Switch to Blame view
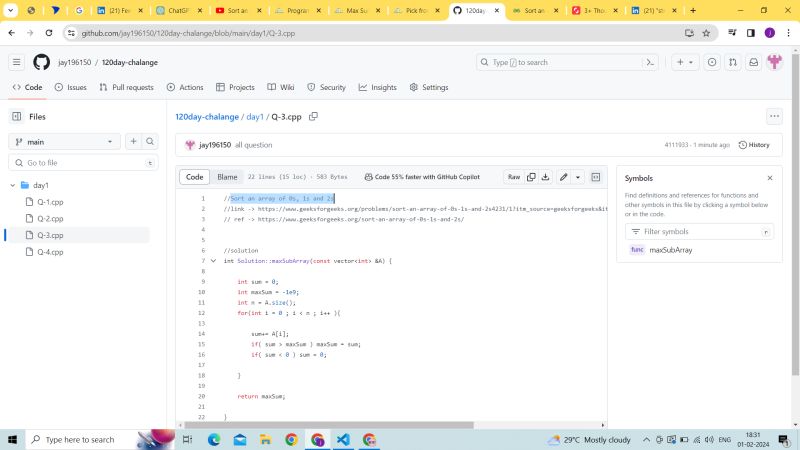Image resolution: width=800 pixels, height=450 pixels. click(x=227, y=177)
